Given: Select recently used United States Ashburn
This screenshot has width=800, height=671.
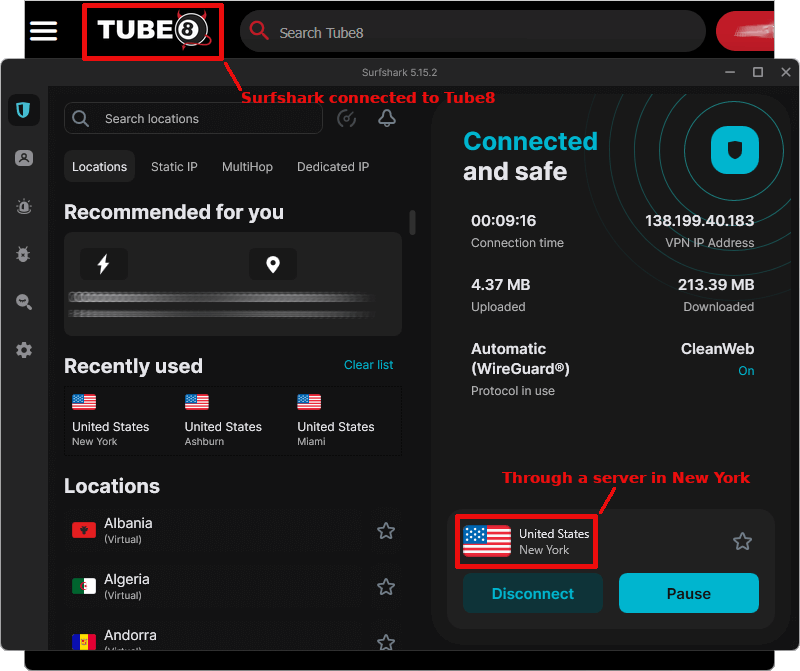Looking at the screenshot, I should pos(223,421).
